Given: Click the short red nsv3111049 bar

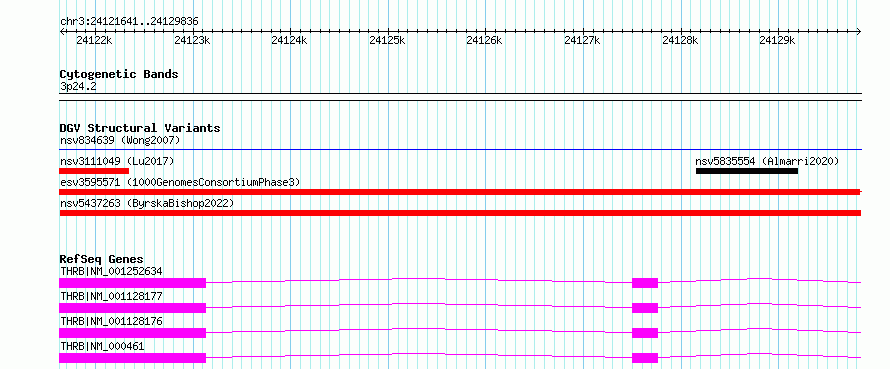Looking at the screenshot, I should click(94, 171).
